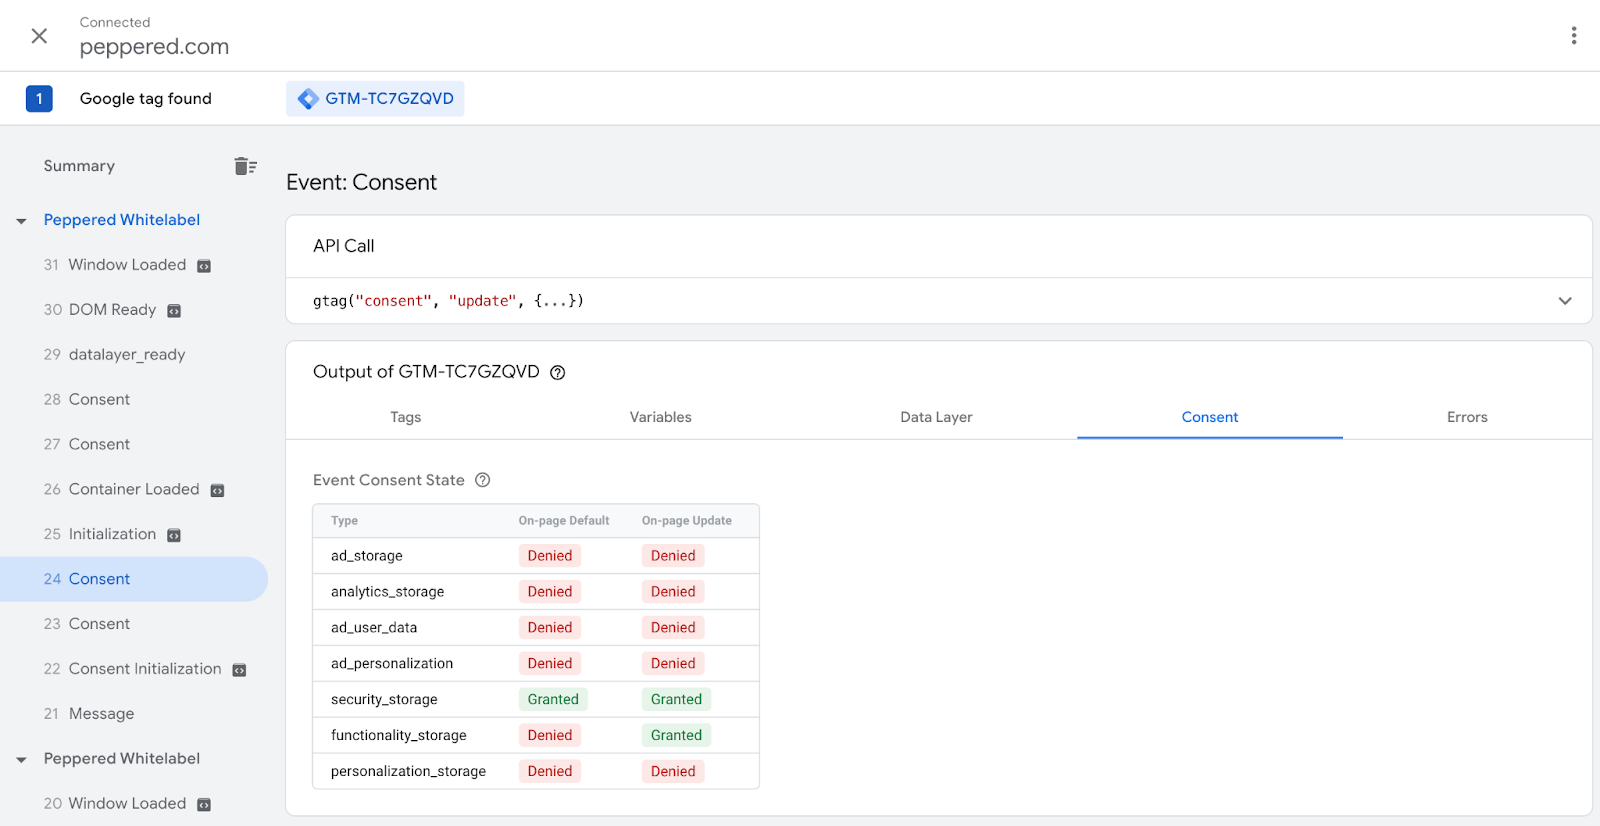Select the lower Peppered Whitelabel page entry
Screen dimensions: 1600x826
coord(122,759)
